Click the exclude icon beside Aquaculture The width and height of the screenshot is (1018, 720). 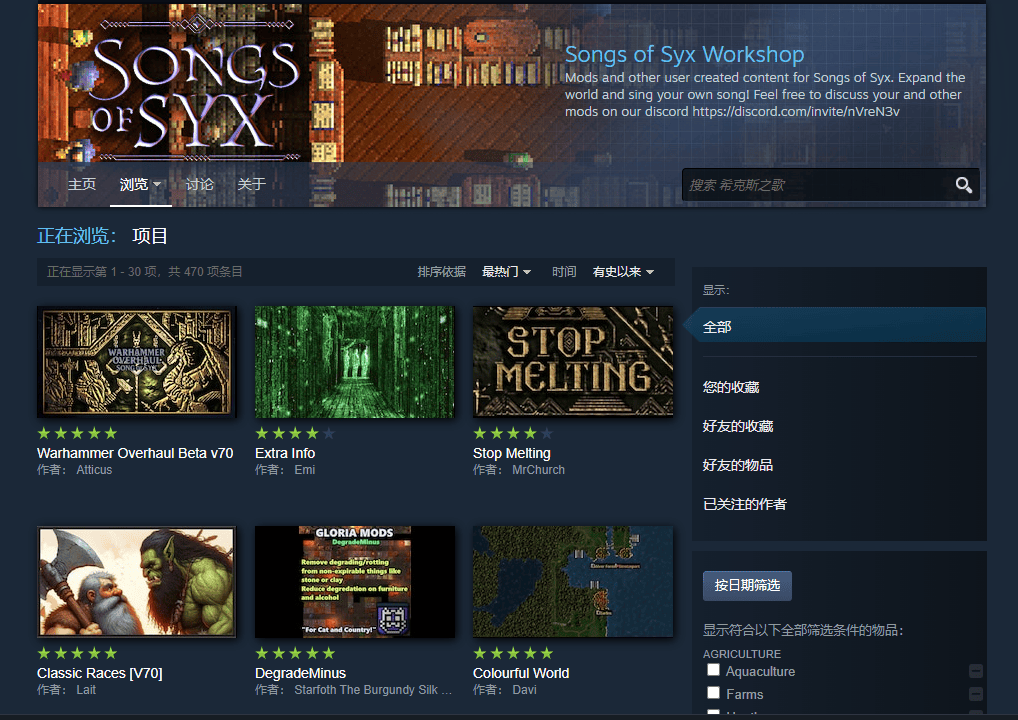pyautogui.click(x=976, y=672)
